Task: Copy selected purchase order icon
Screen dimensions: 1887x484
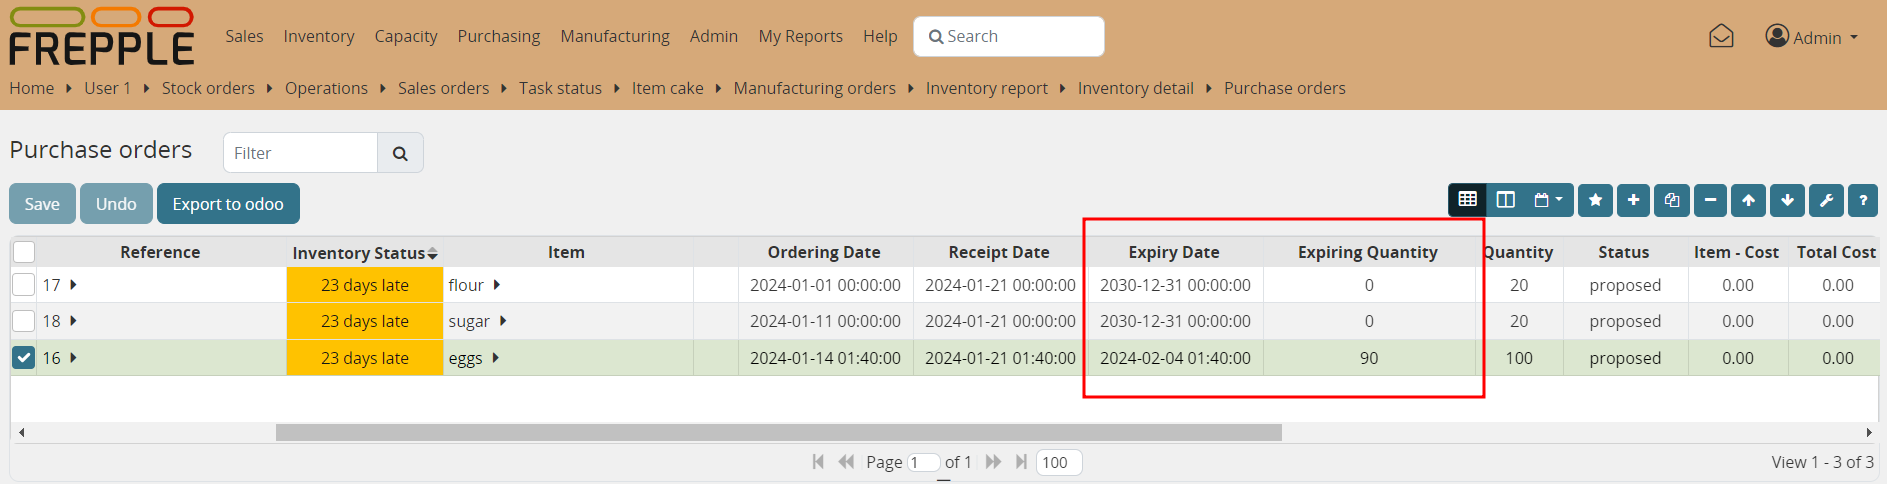Action: pyautogui.click(x=1672, y=200)
